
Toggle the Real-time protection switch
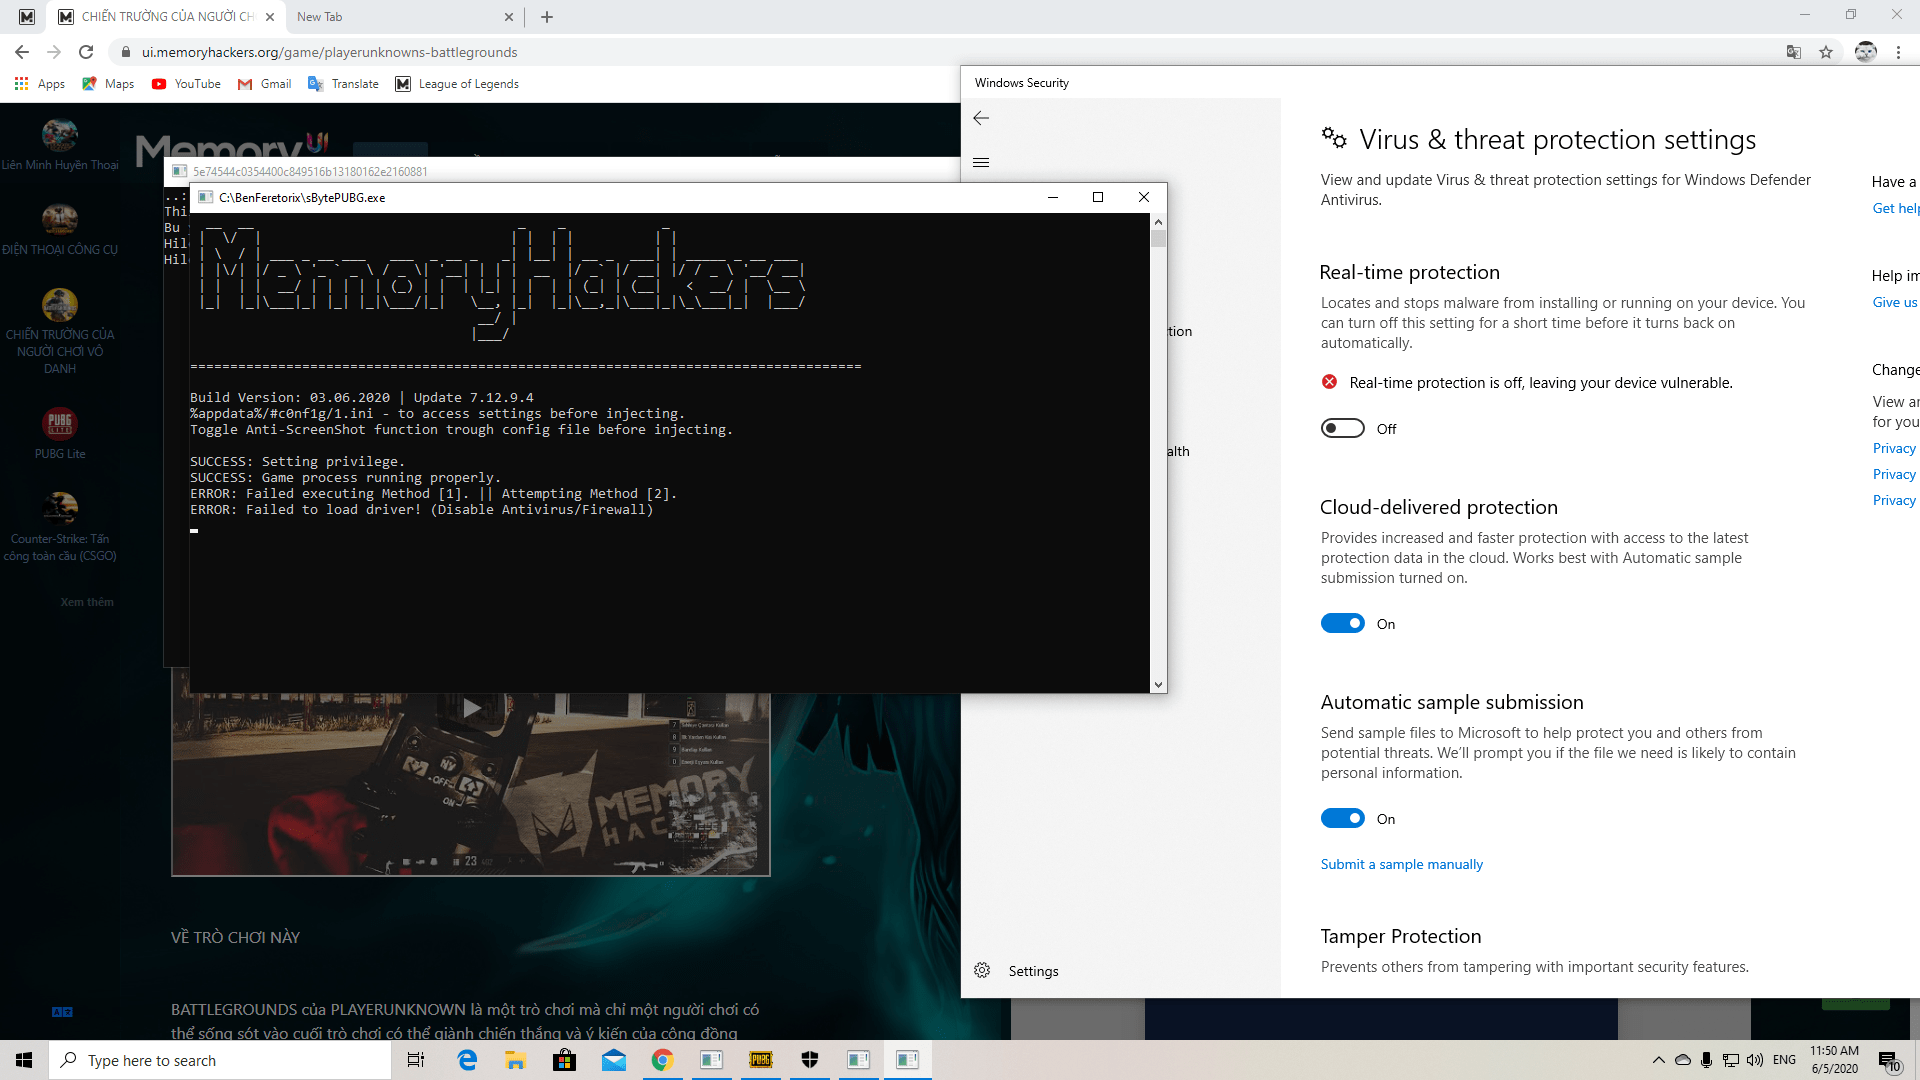pyautogui.click(x=1343, y=428)
